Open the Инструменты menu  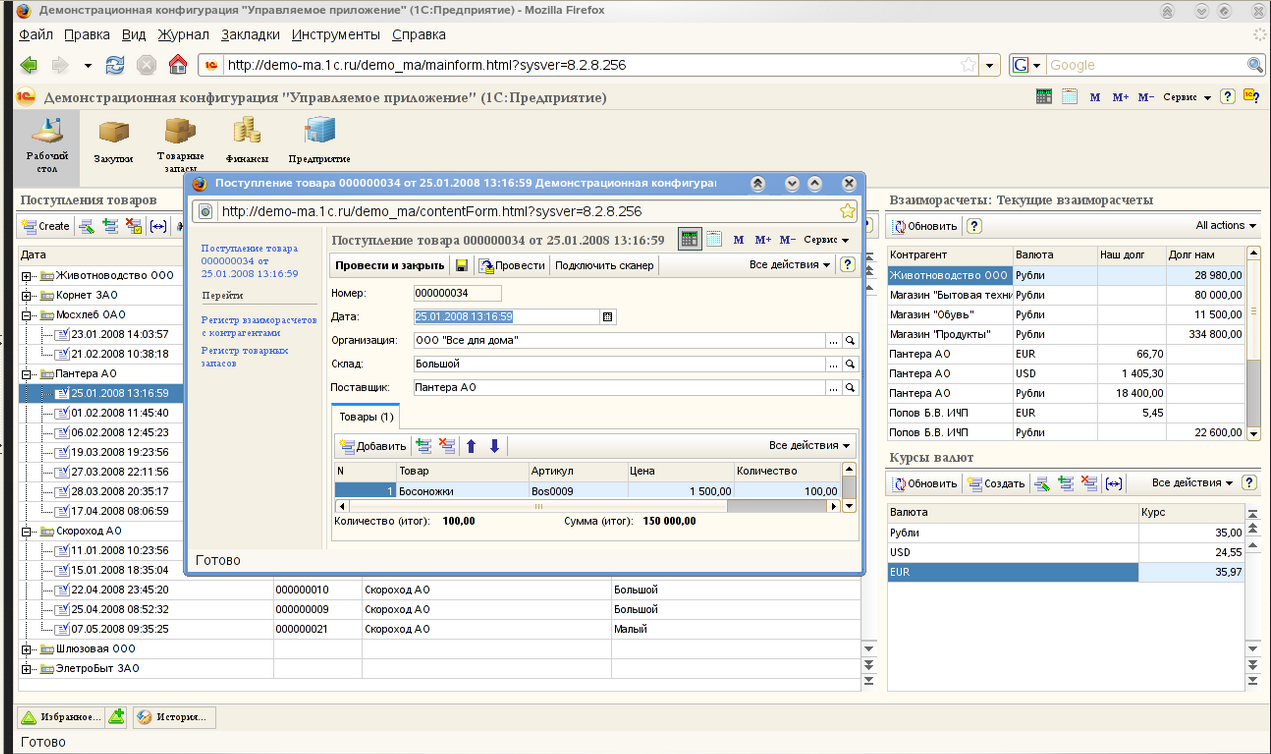[x=336, y=34]
